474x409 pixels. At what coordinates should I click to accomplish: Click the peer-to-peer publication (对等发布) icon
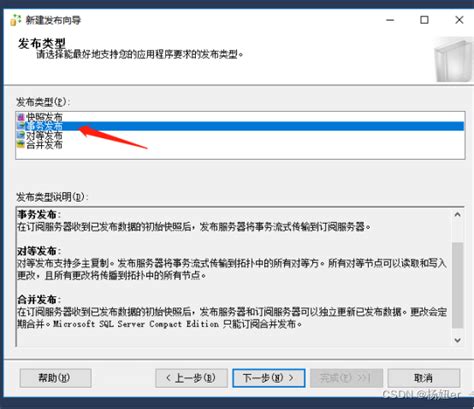21,135
